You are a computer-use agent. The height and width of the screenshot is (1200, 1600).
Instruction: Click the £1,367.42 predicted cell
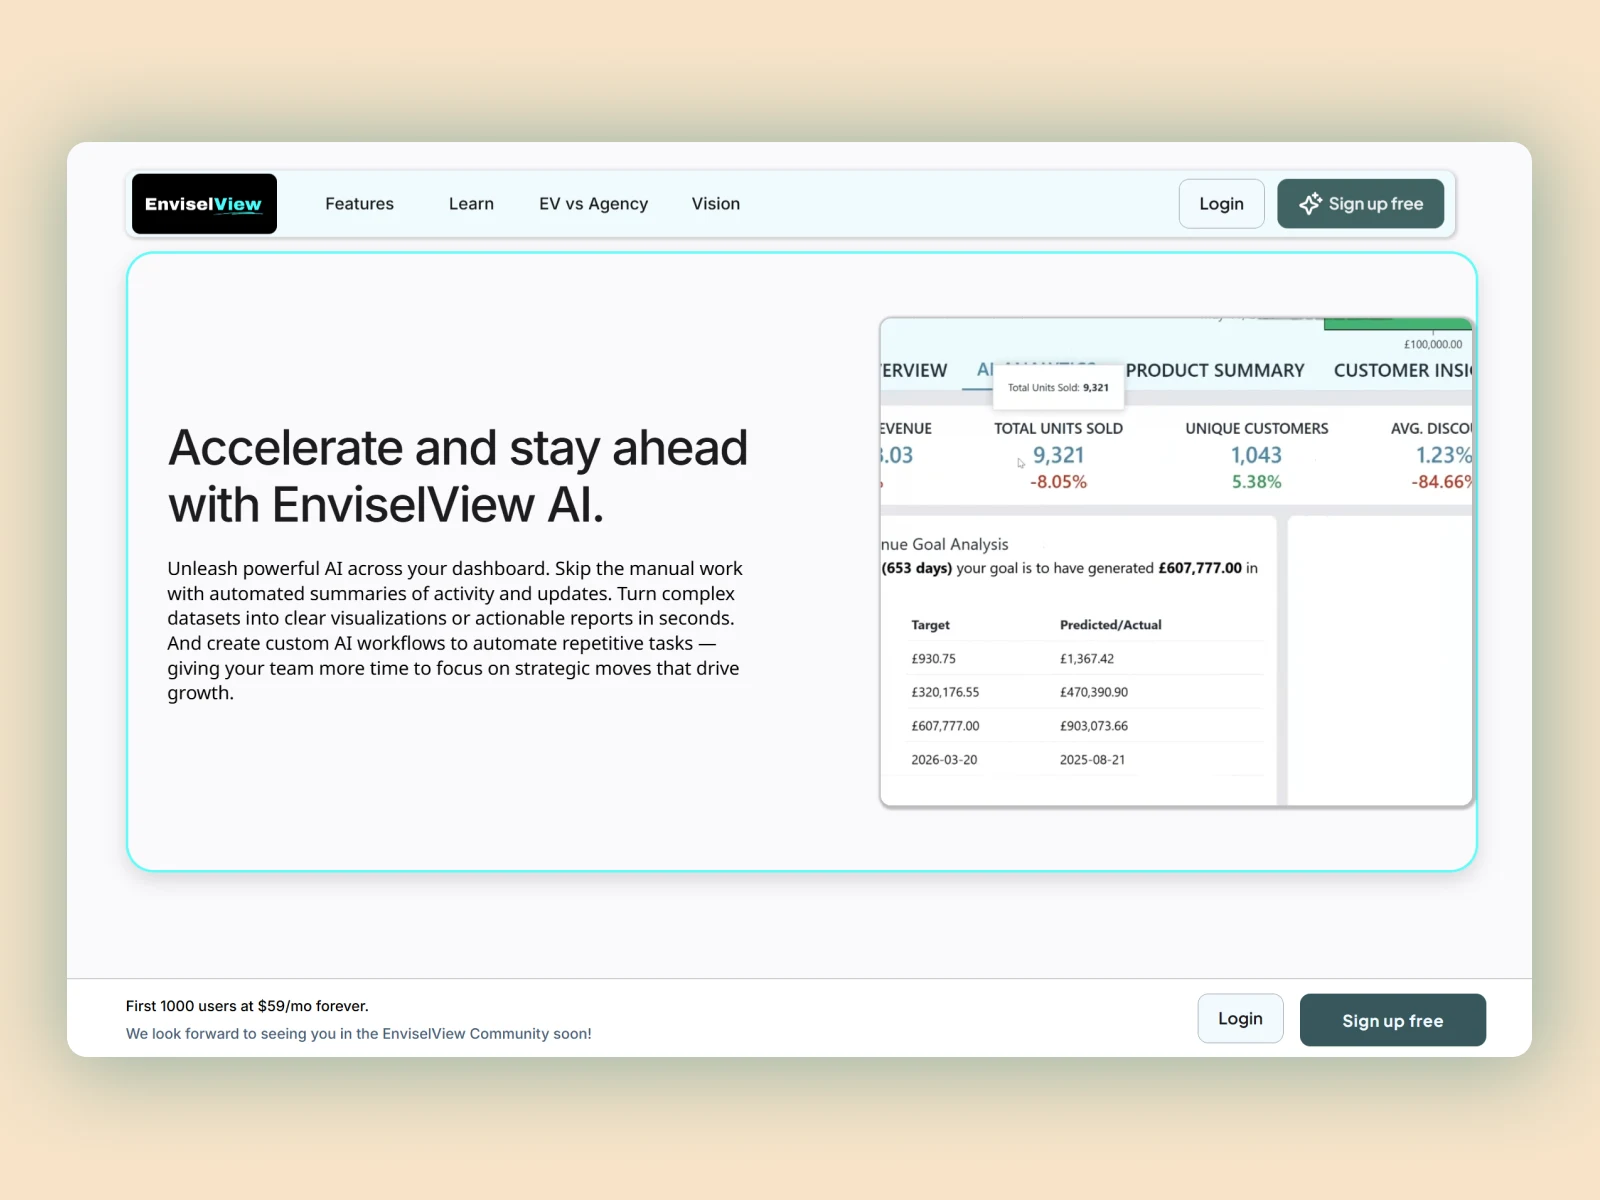click(x=1087, y=659)
